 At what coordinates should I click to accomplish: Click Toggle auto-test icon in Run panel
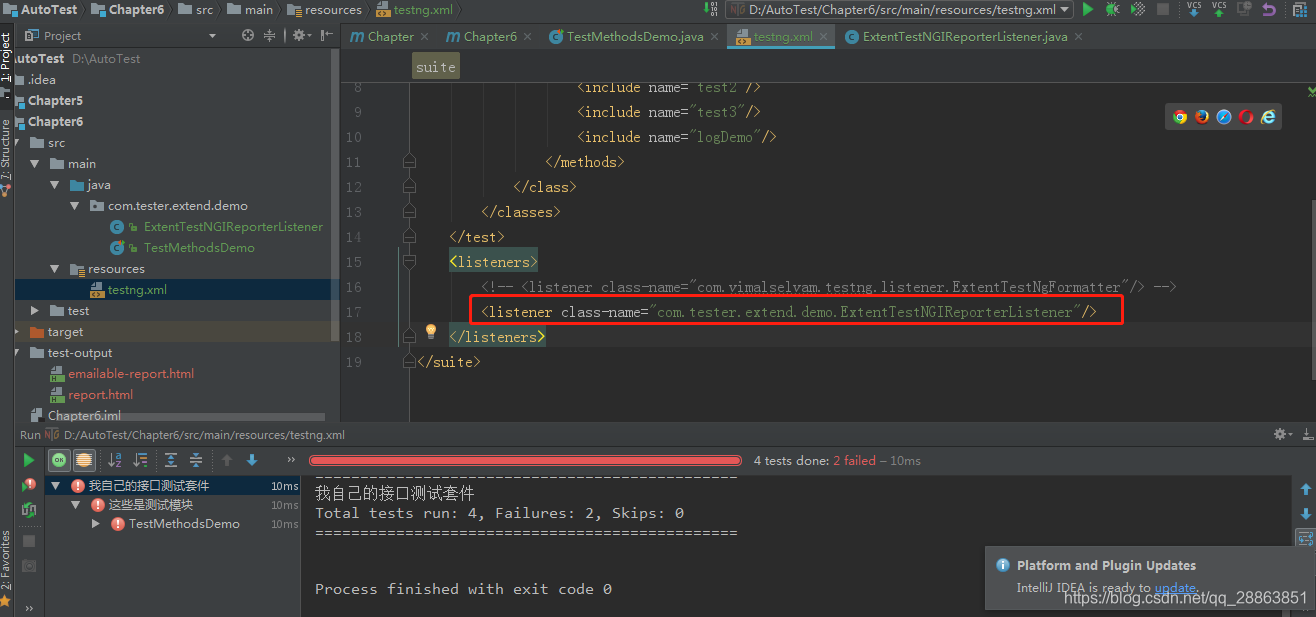[x=29, y=510]
